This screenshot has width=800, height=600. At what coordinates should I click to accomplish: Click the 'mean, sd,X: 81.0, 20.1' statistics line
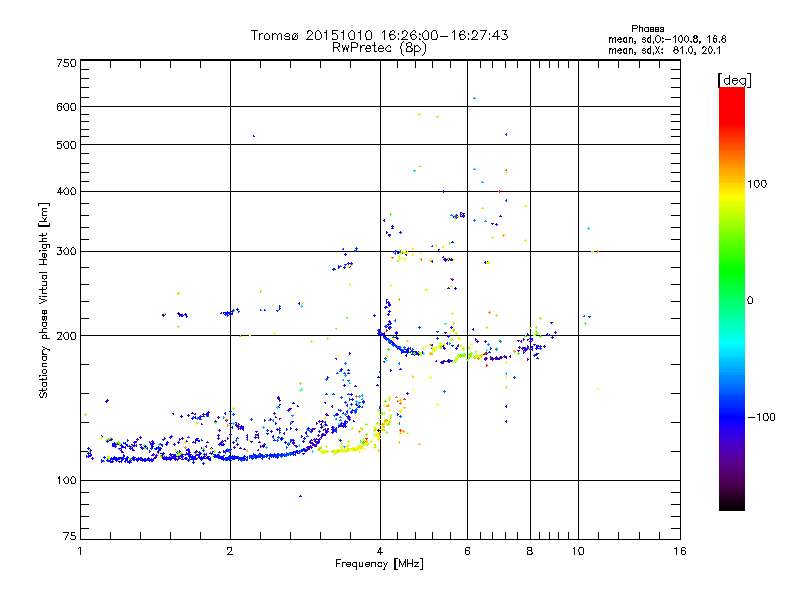(665, 50)
